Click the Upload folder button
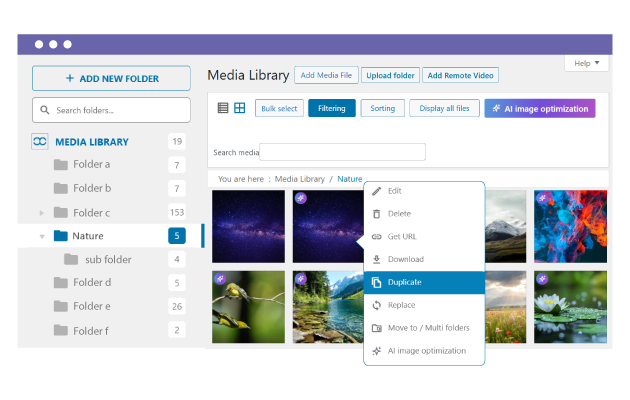630x400 pixels. pyautogui.click(x=390, y=75)
